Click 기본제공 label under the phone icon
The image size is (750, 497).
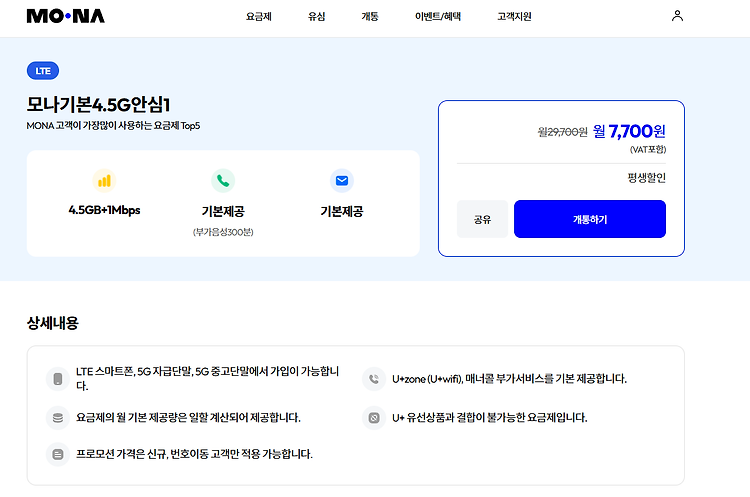pos(223,211)
